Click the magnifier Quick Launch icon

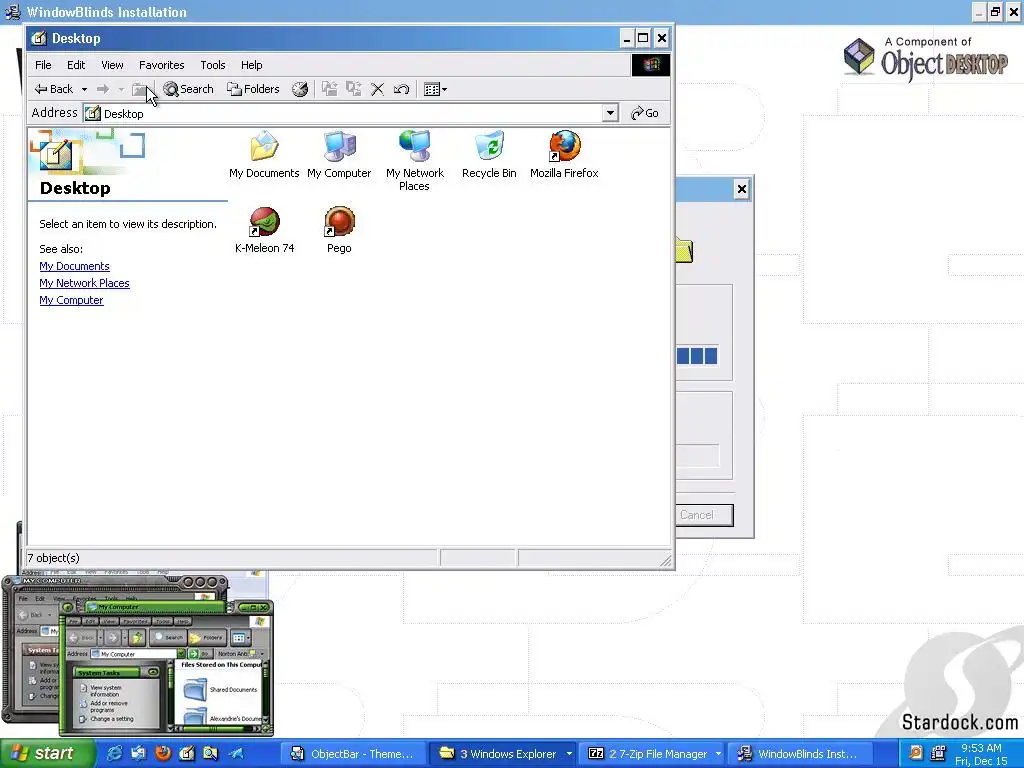(x=210, y=754)
